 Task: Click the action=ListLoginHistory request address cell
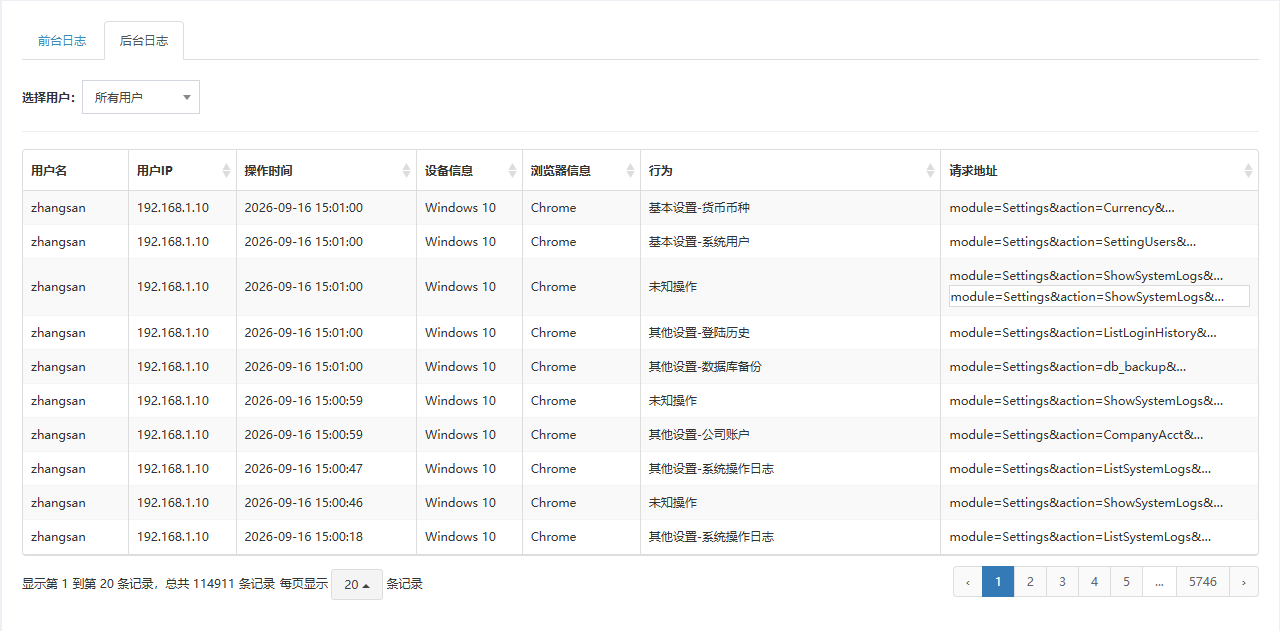1099,333
